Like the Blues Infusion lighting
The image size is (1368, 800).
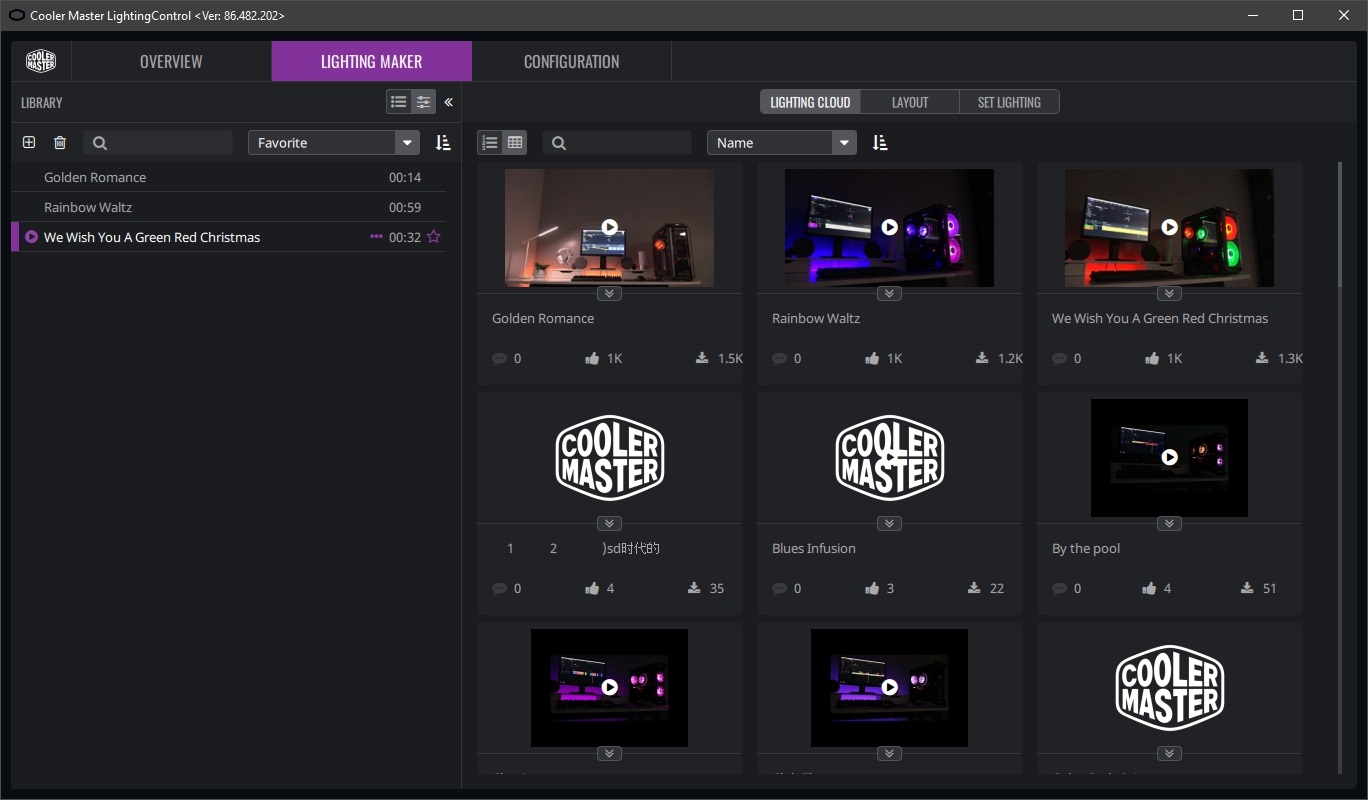[x=873, y=588]
